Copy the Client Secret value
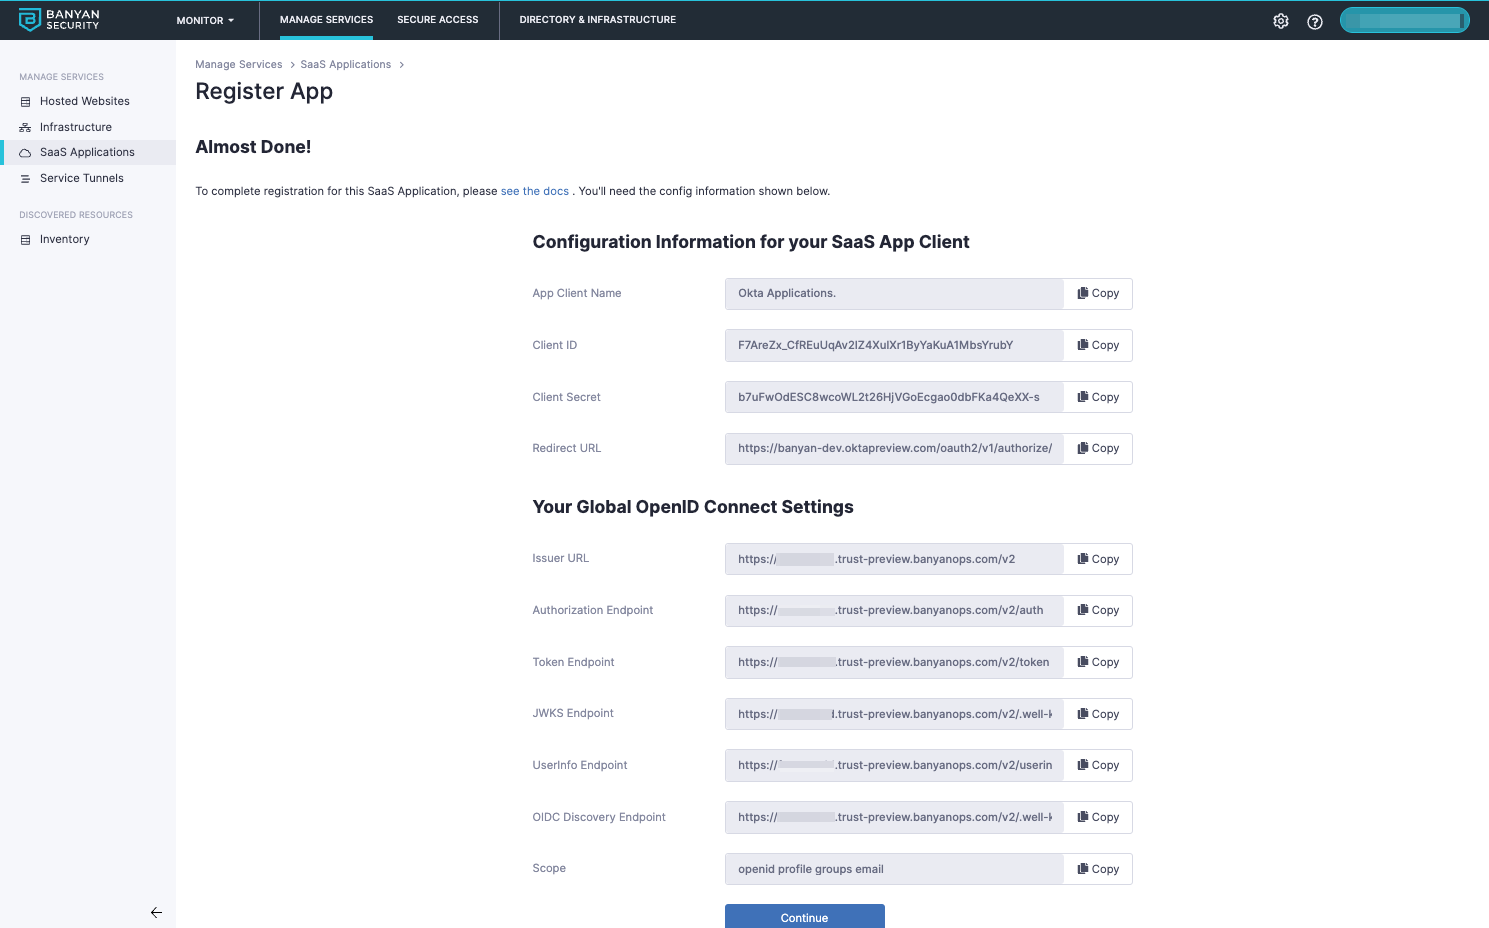1489x928 pixels. pyautogui.click(x=1098, y=397)
